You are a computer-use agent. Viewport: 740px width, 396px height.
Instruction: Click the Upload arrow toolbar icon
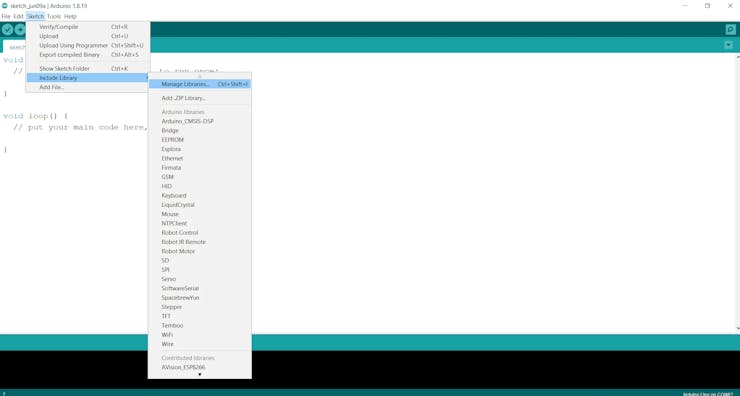coord(20,30)
